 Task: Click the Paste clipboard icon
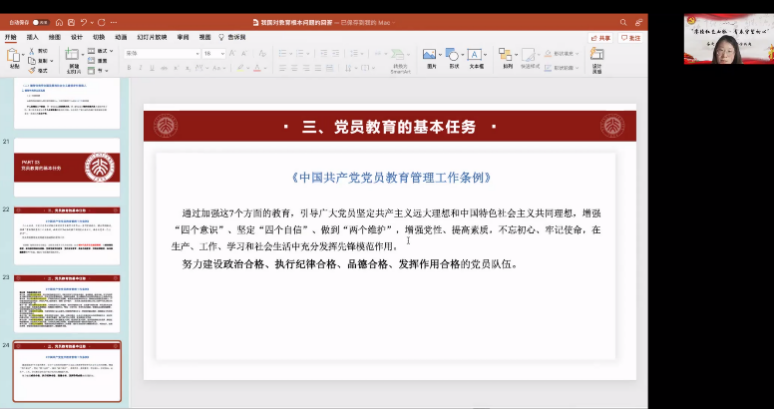[x=14, y=56]
